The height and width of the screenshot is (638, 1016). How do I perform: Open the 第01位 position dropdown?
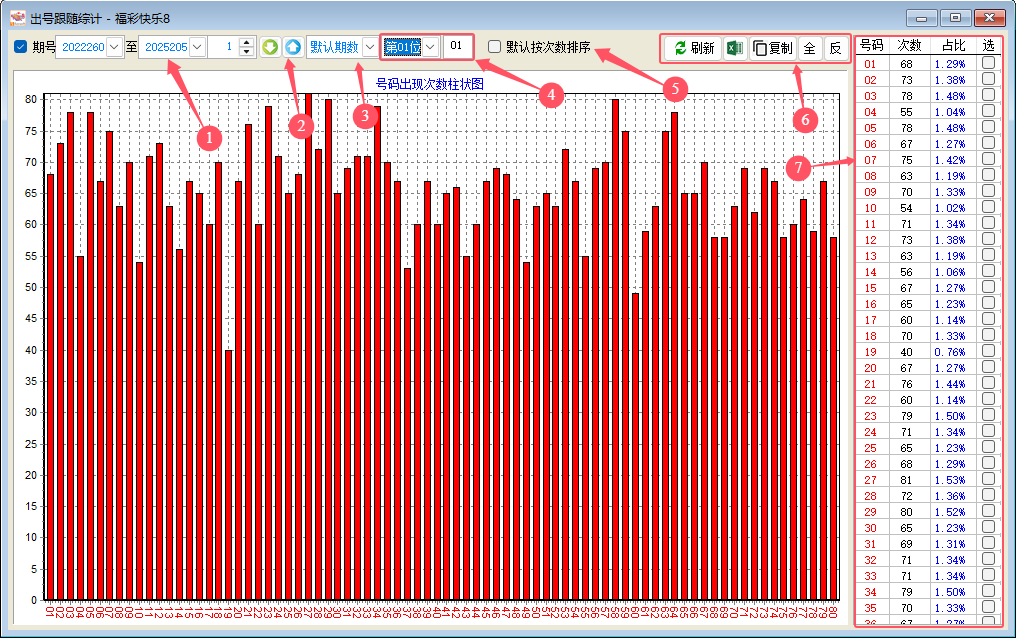(x=430, y=47)
